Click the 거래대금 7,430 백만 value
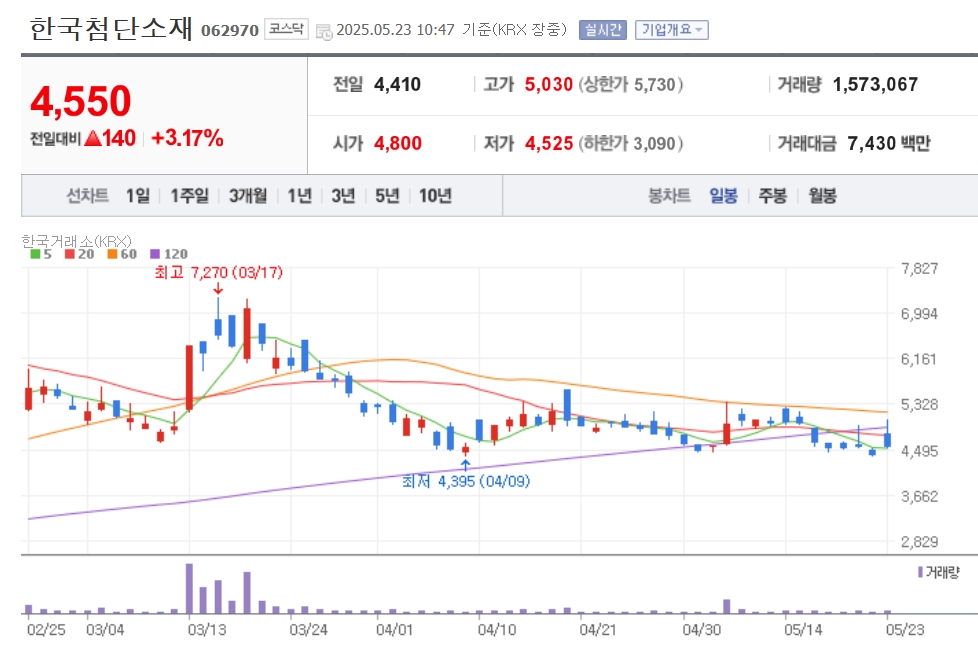The height and width of the screenshot is (655, 978). pos(889,143)
